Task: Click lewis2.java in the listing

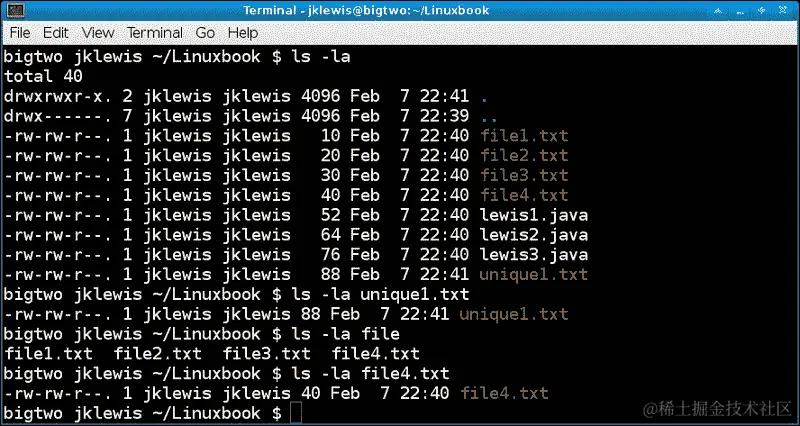Action: (x=534, y=235)
